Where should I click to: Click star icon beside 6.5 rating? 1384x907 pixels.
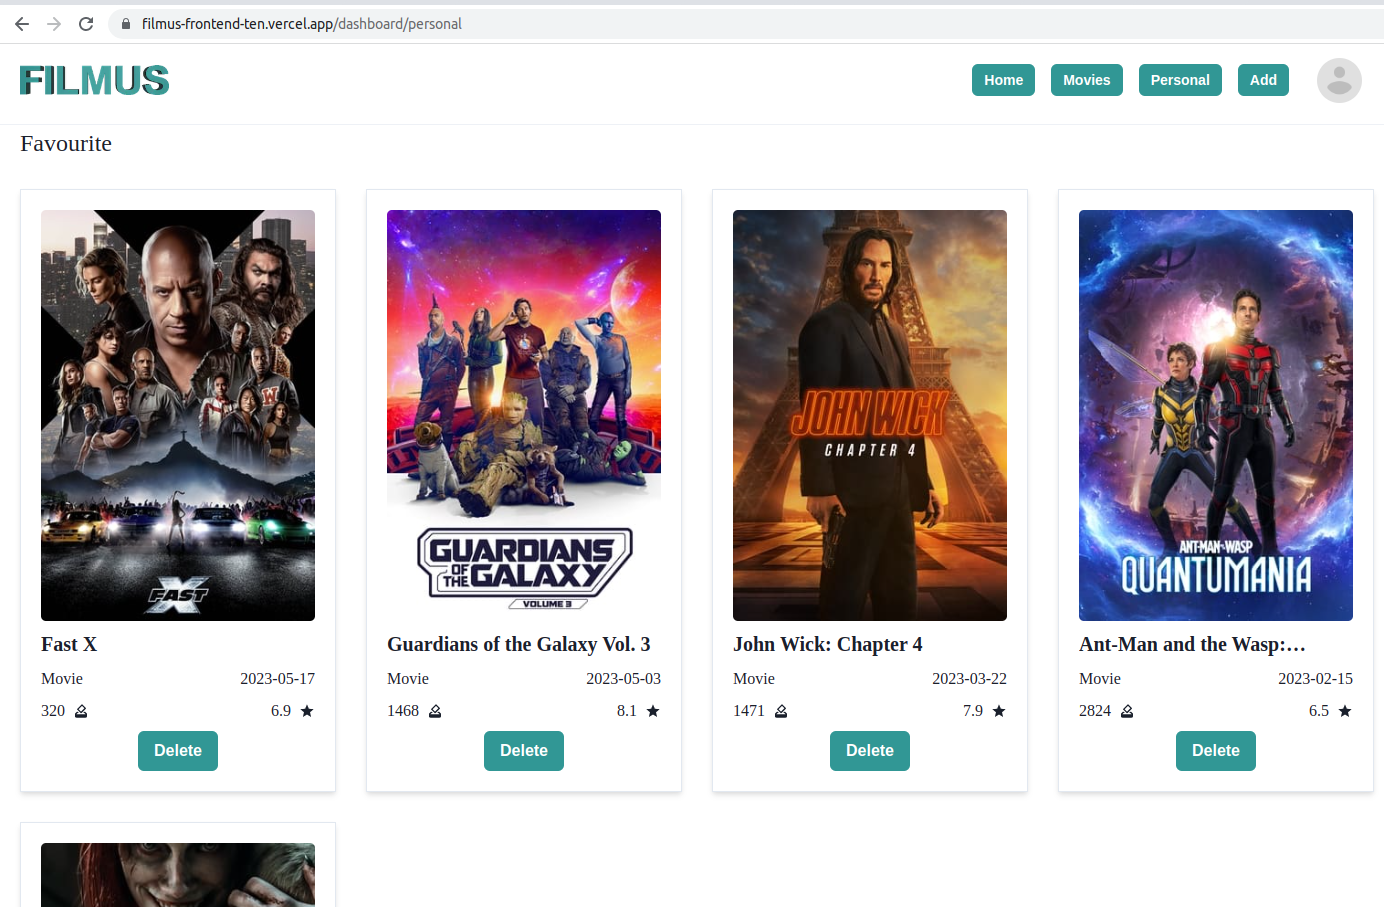[x=1345, y=711]
